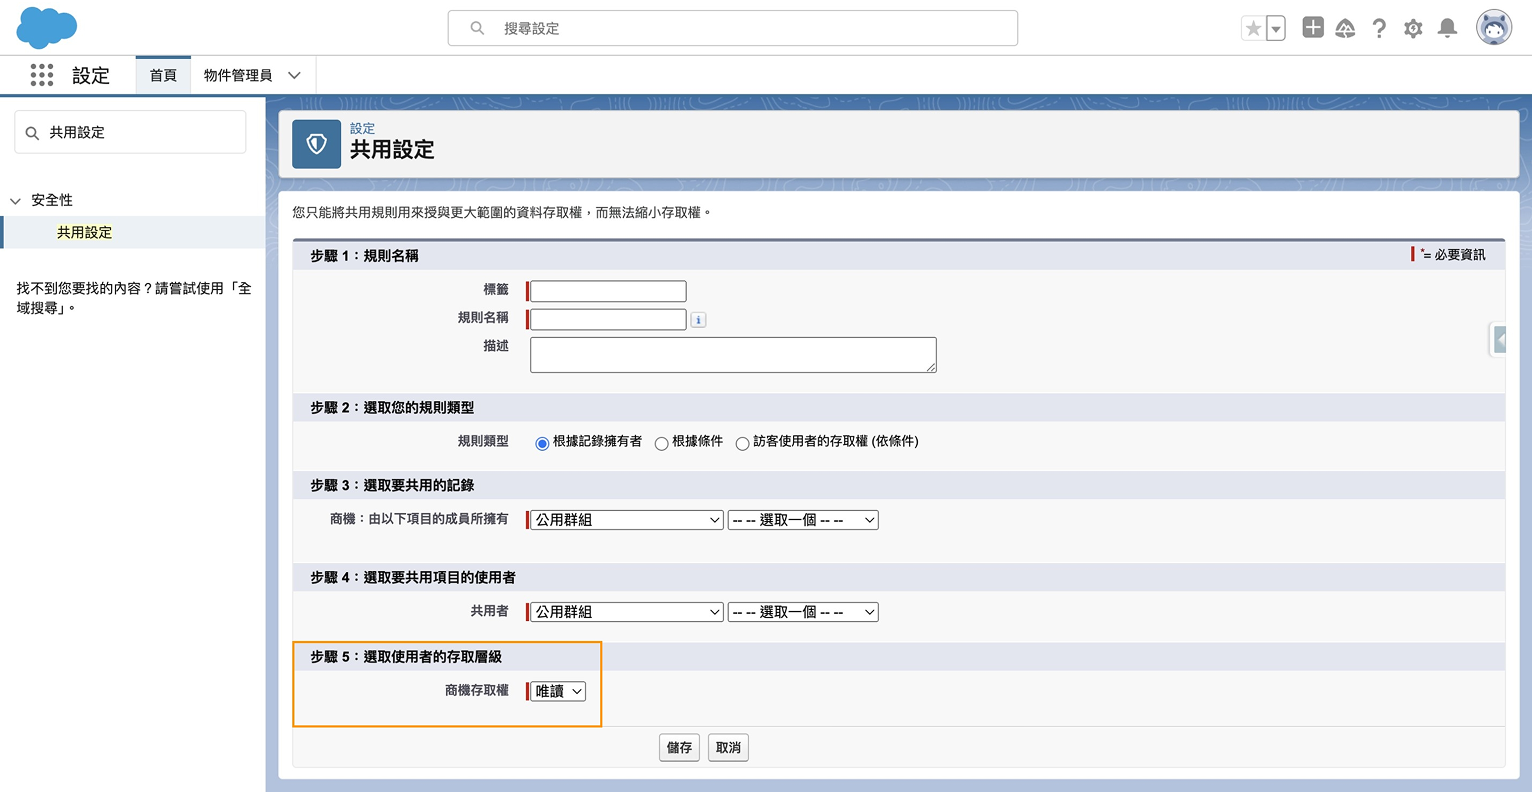Switch to the 首頁 tab
The width and height of the screenshot is (1532, 794).
[x=163, y=75]
